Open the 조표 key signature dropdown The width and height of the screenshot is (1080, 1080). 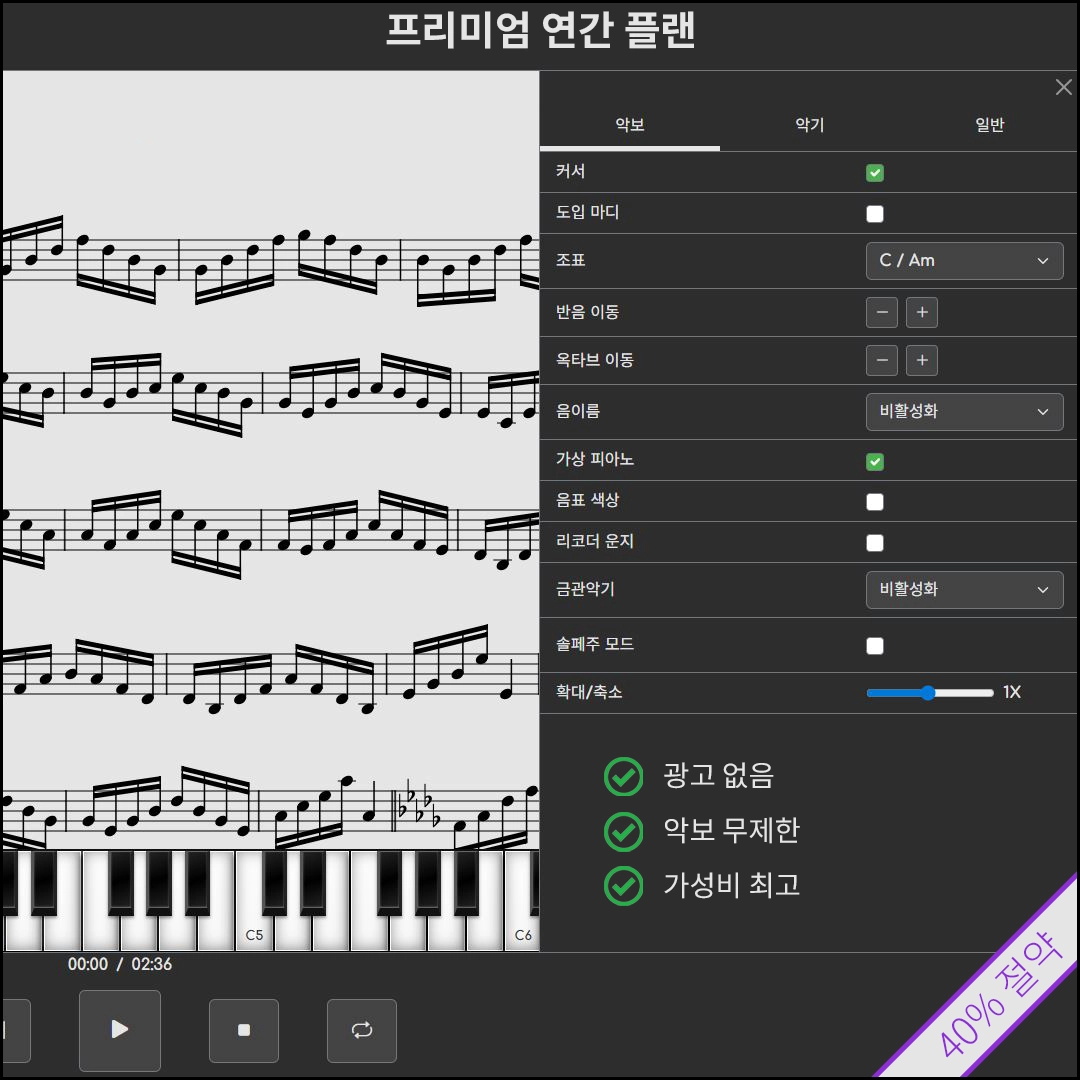point(964,261)
